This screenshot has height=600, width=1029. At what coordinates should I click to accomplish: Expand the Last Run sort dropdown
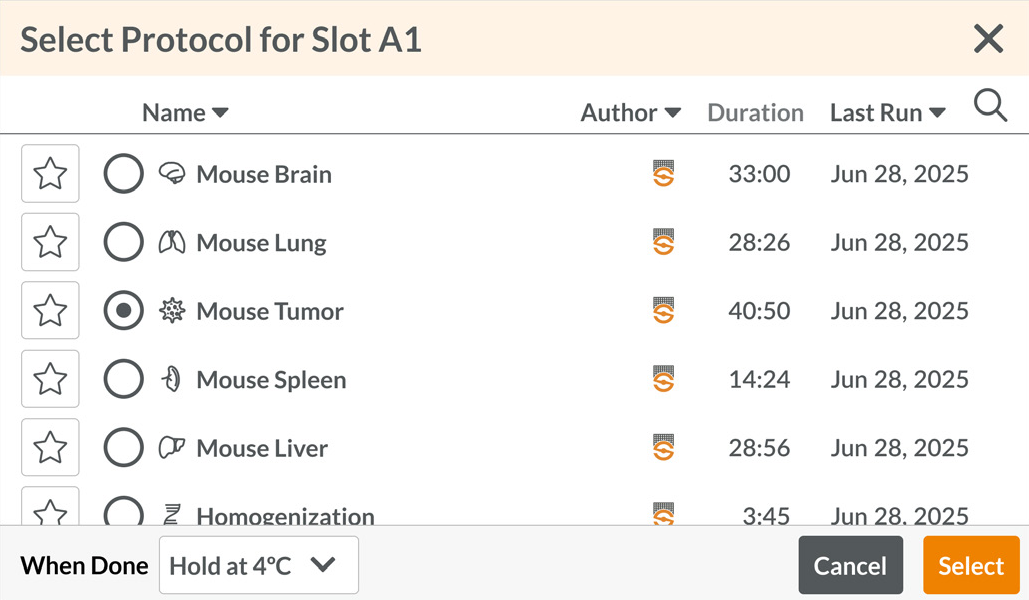pos(937,113)
